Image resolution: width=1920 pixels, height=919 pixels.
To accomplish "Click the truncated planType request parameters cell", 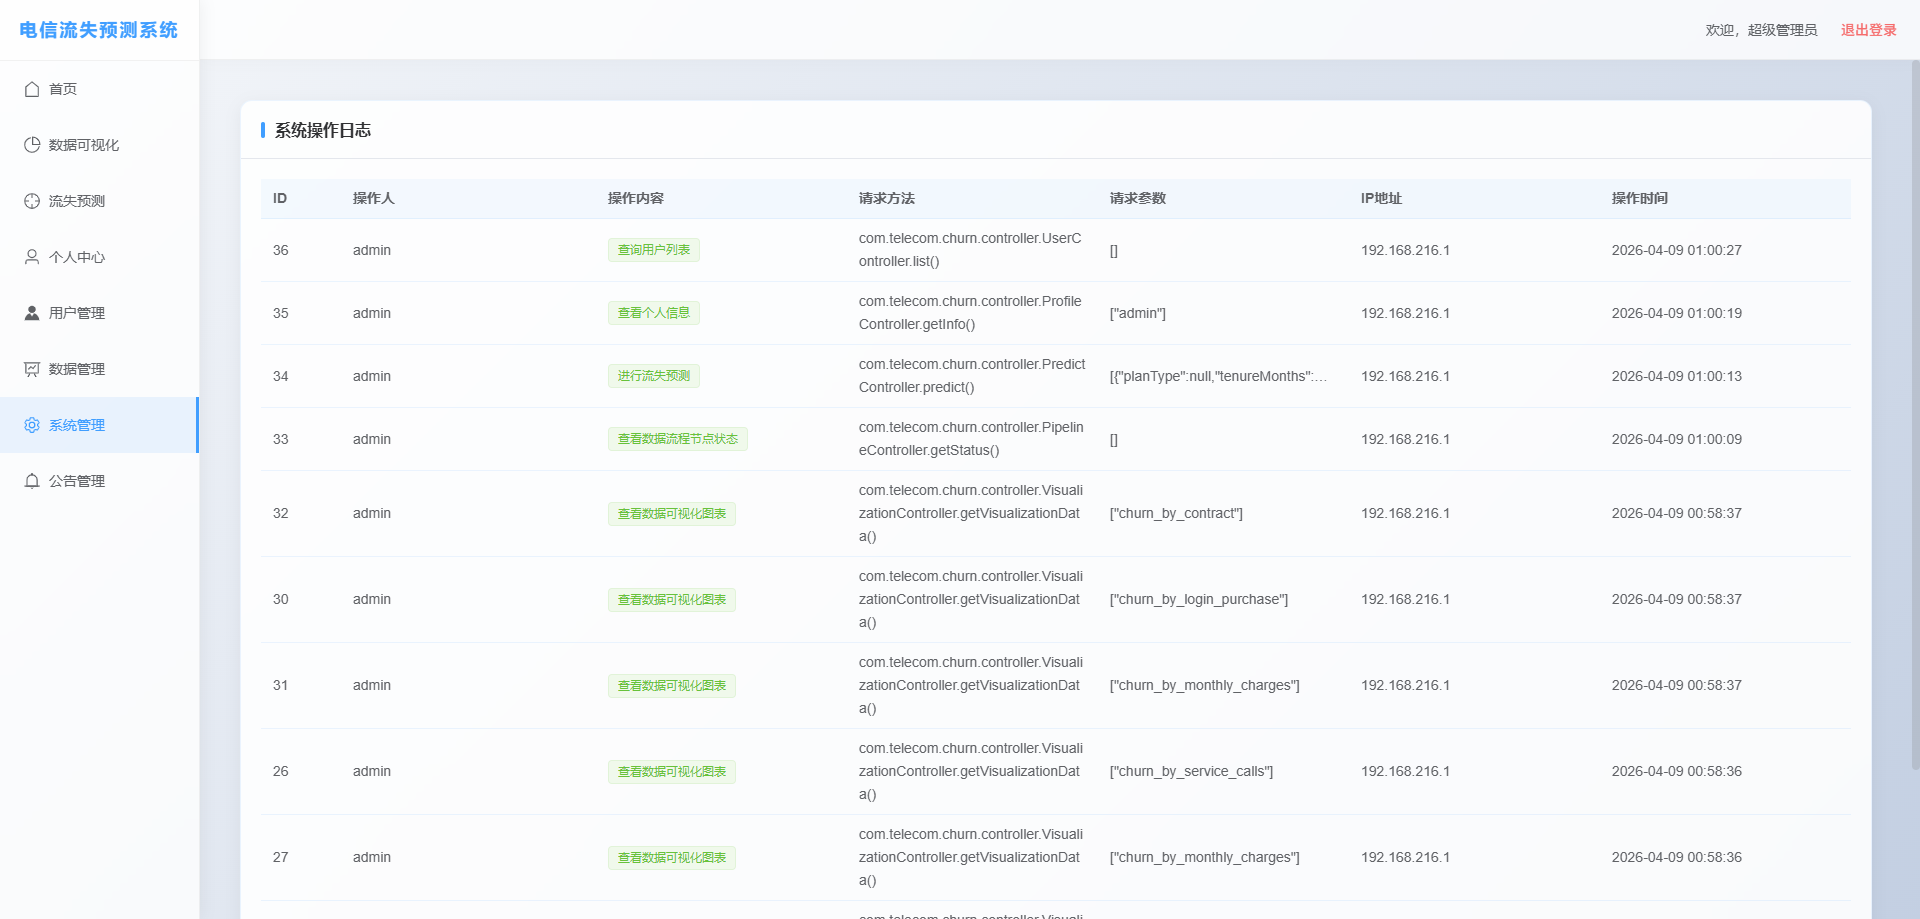I will (x=1217, y=376).
